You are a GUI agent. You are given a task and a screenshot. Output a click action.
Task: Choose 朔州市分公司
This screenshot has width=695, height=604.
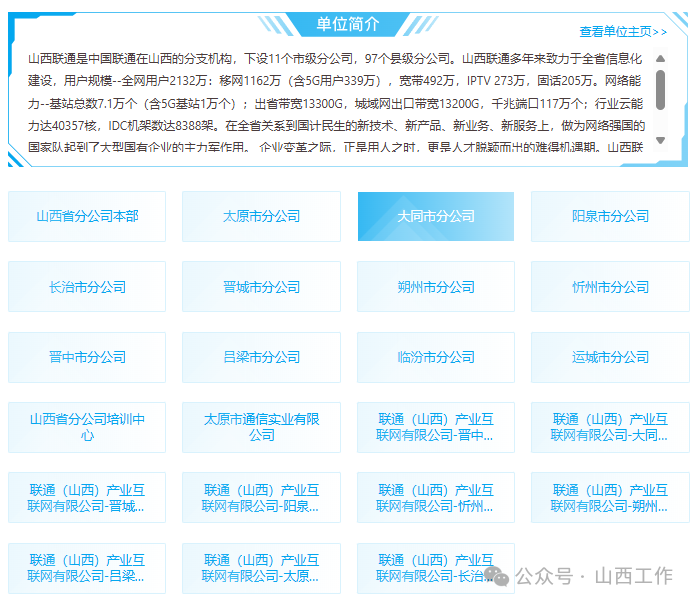tap(436, 287)
